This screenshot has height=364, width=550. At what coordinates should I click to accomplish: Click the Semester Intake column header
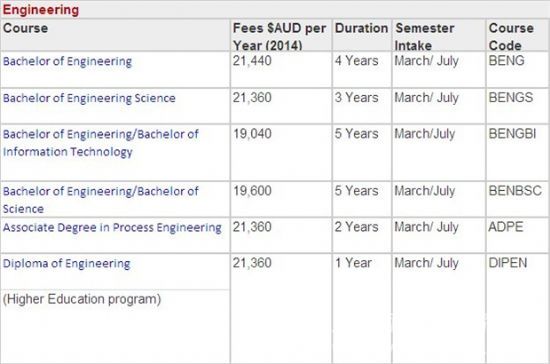click(424, 36)
